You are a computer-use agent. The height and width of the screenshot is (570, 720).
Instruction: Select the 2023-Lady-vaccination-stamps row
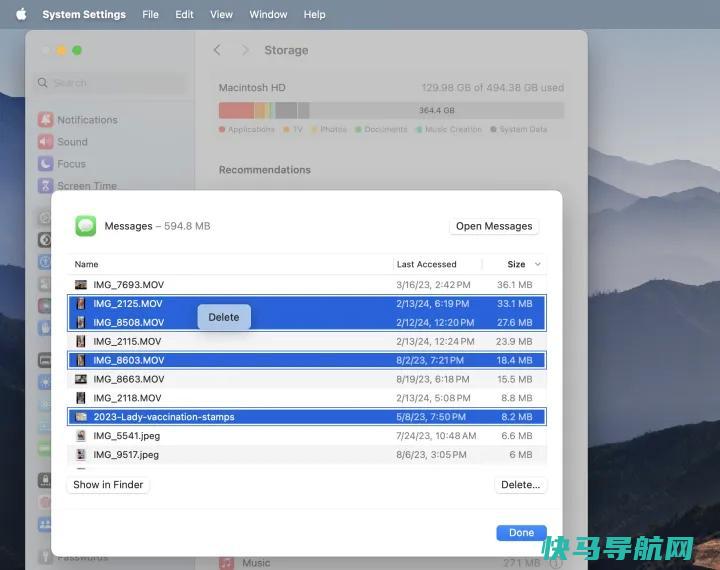pos(307,417)
